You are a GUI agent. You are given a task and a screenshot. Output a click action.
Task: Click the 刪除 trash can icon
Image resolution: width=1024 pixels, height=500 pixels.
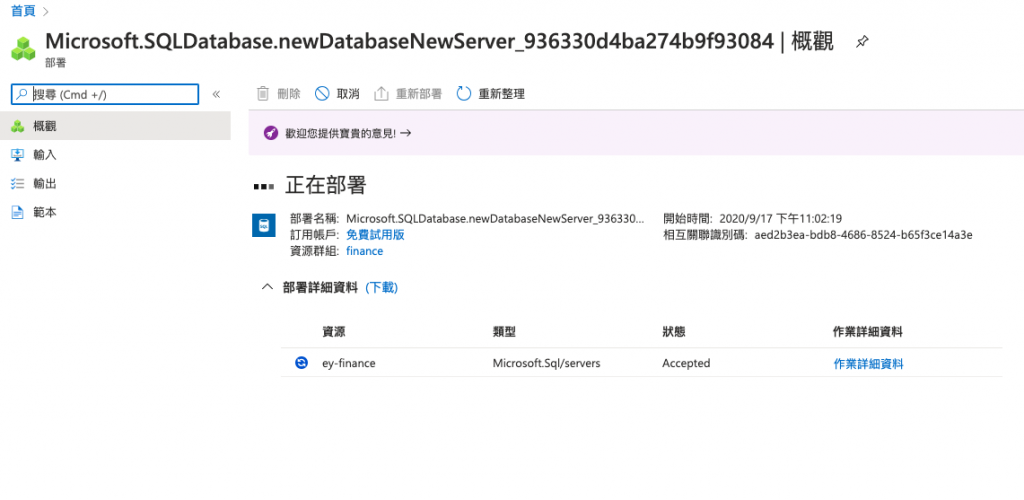point(263,94)
